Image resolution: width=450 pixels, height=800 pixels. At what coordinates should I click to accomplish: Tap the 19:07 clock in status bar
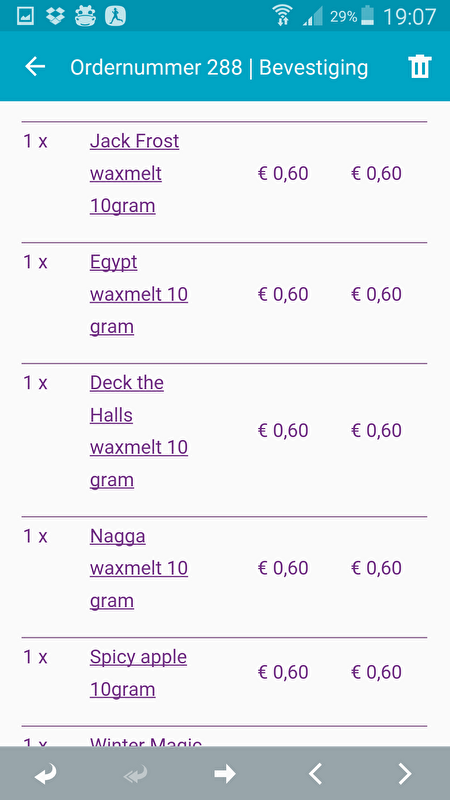(409, 17)
